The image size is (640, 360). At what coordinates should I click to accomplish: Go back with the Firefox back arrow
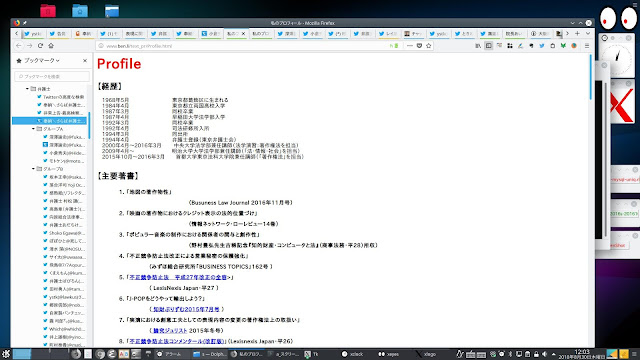point(19,46)
